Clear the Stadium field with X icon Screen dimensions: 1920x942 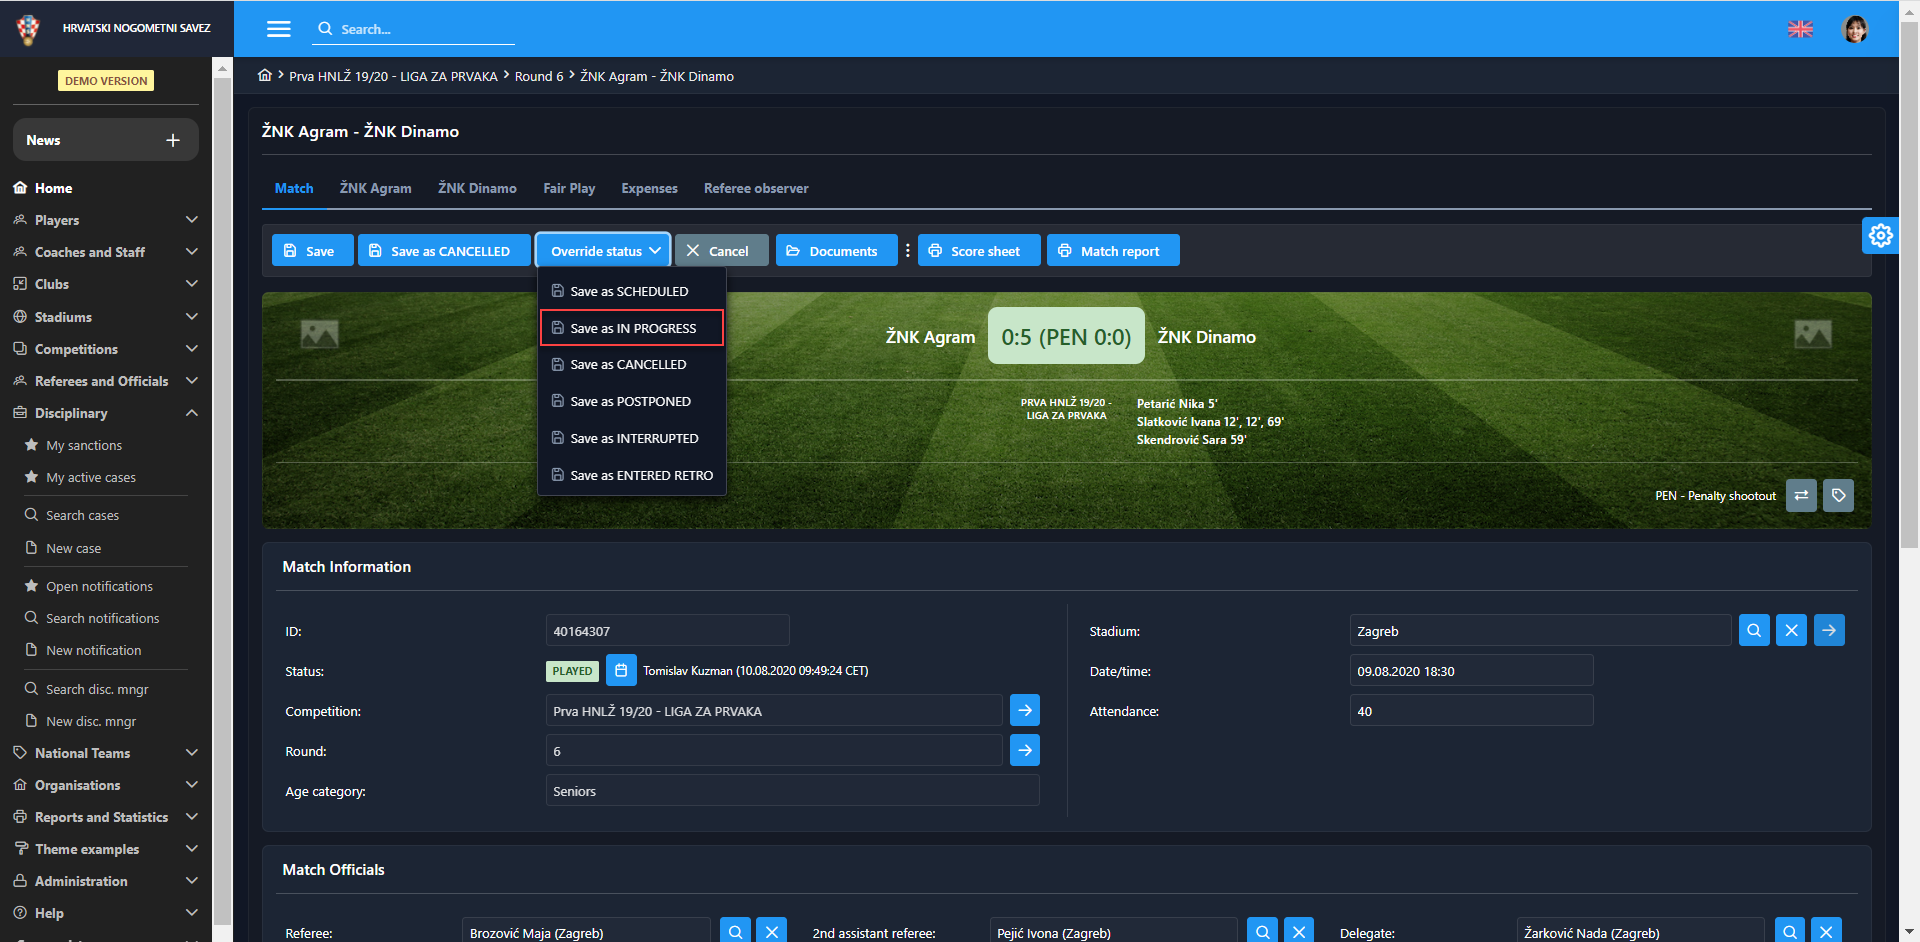coord(1791,631)
